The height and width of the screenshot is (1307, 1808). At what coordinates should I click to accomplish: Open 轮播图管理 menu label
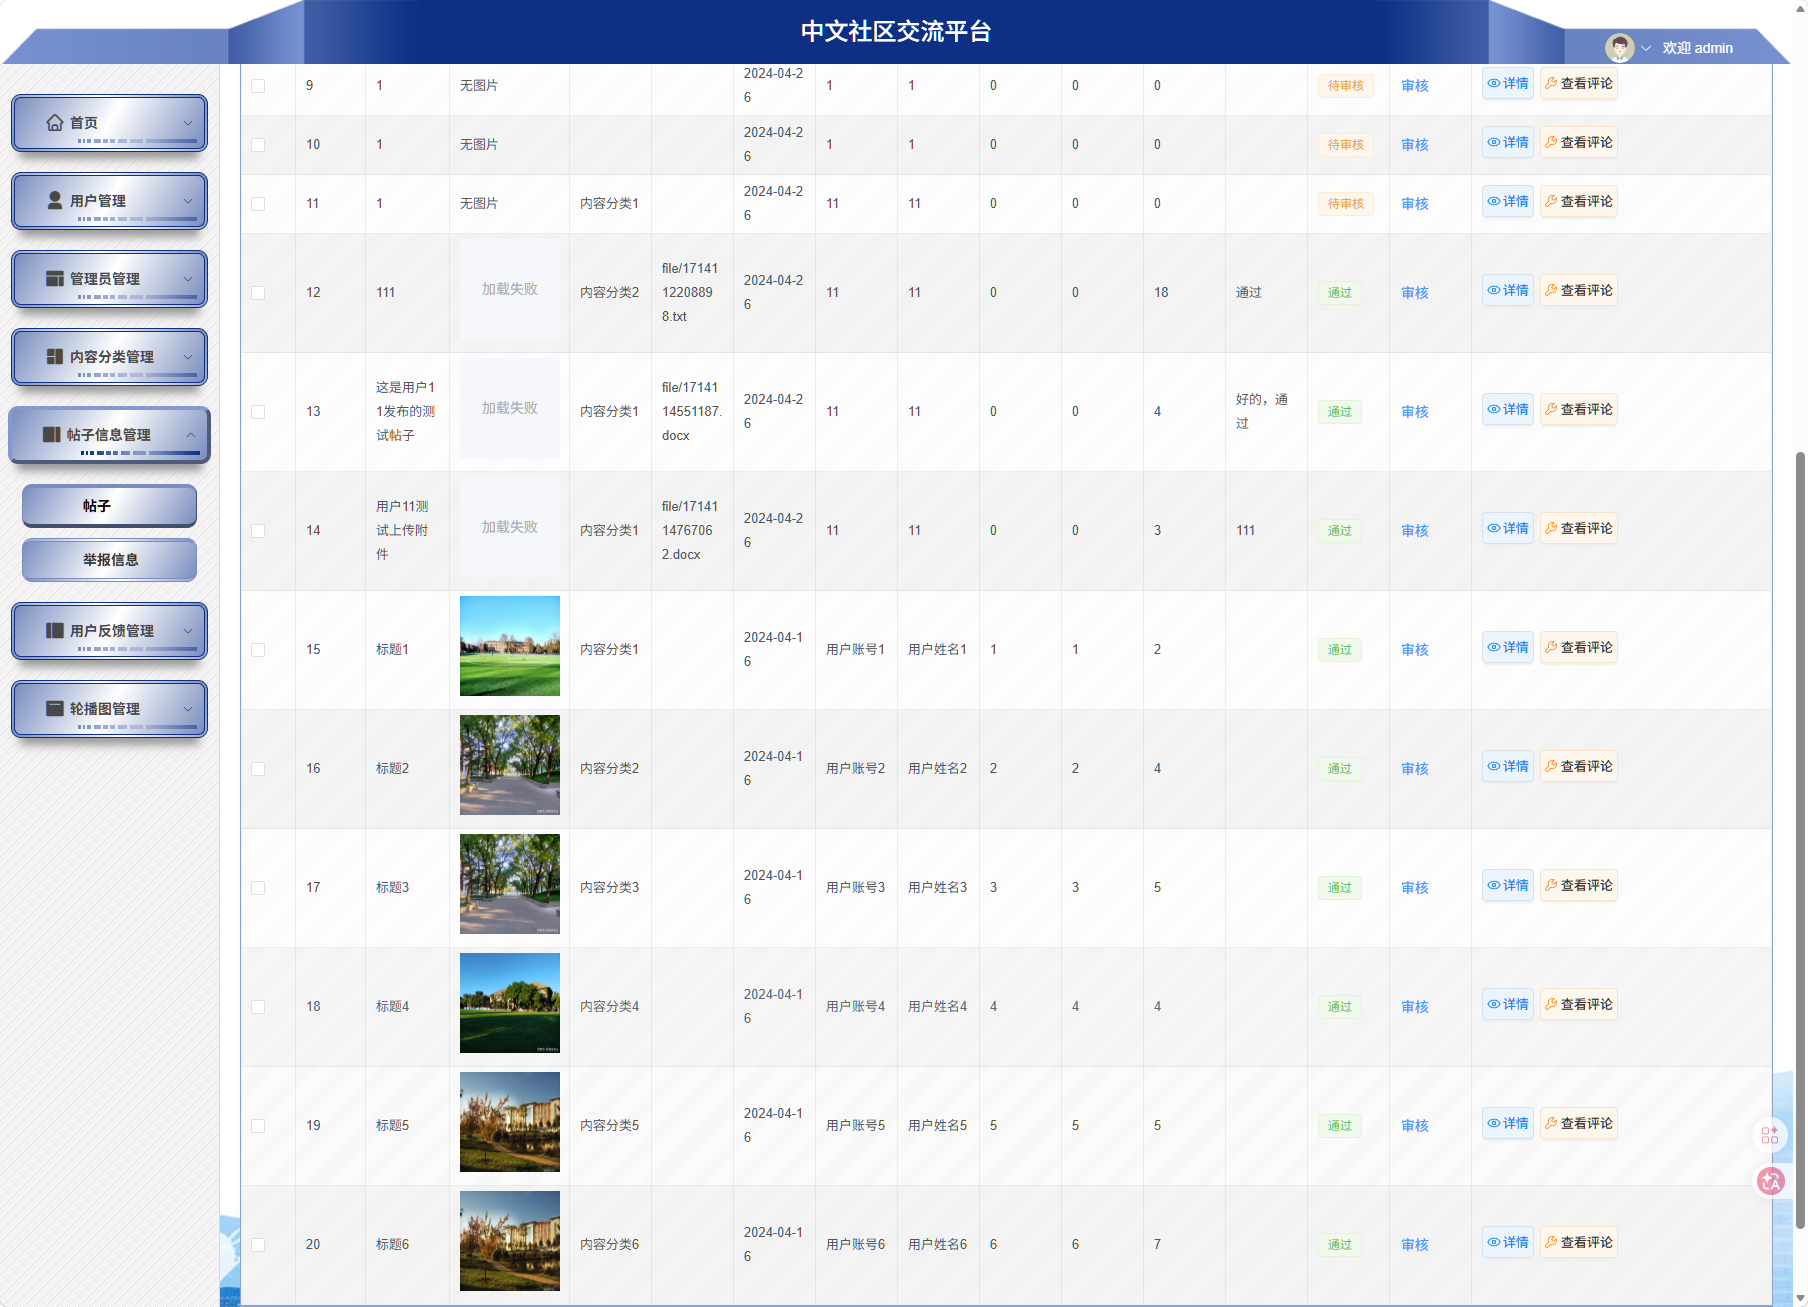[x=105, y=709]
